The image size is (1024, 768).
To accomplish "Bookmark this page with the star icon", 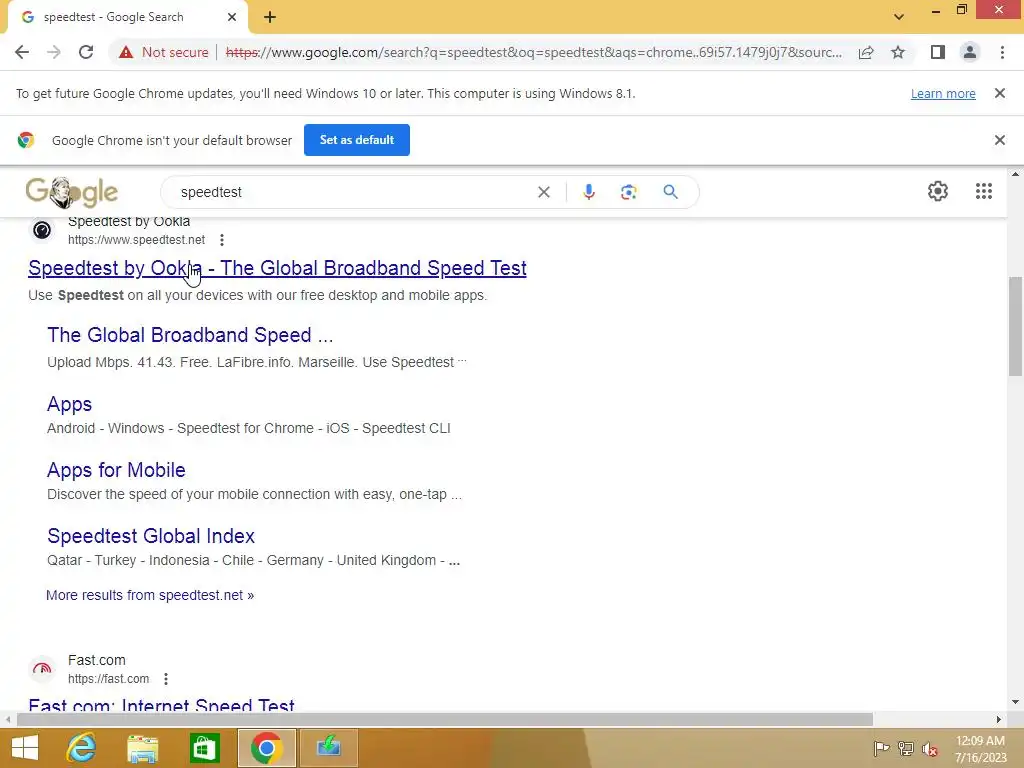I will pos(898,52).
